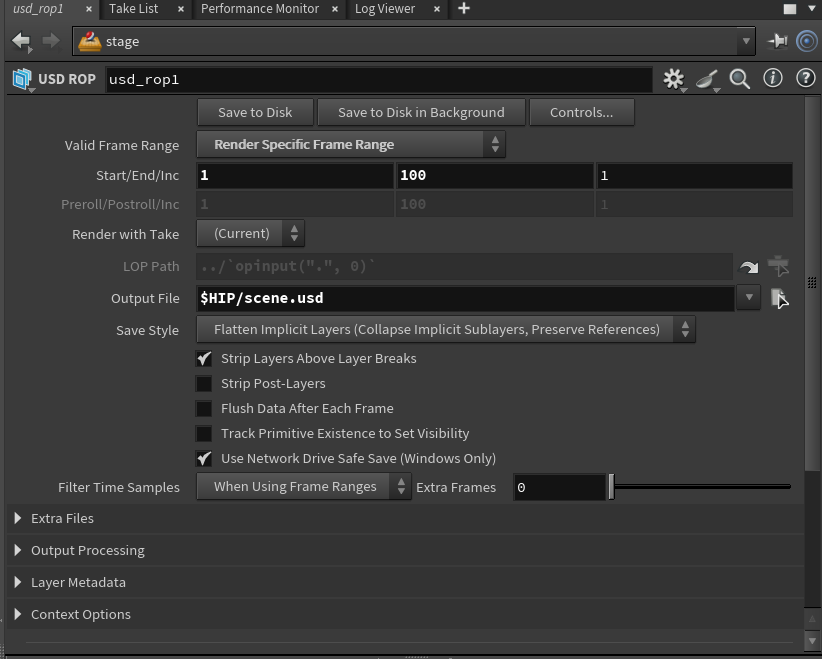Click the Controls... button
Image resolution: width=822 pixels, height=659 pixels.
click(x=581, y=112)
